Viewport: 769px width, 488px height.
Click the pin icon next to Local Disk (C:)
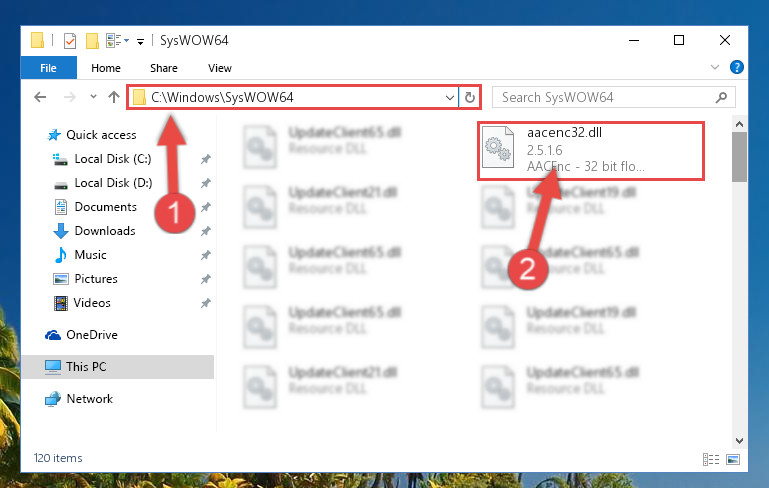click(x=205, y=159)
